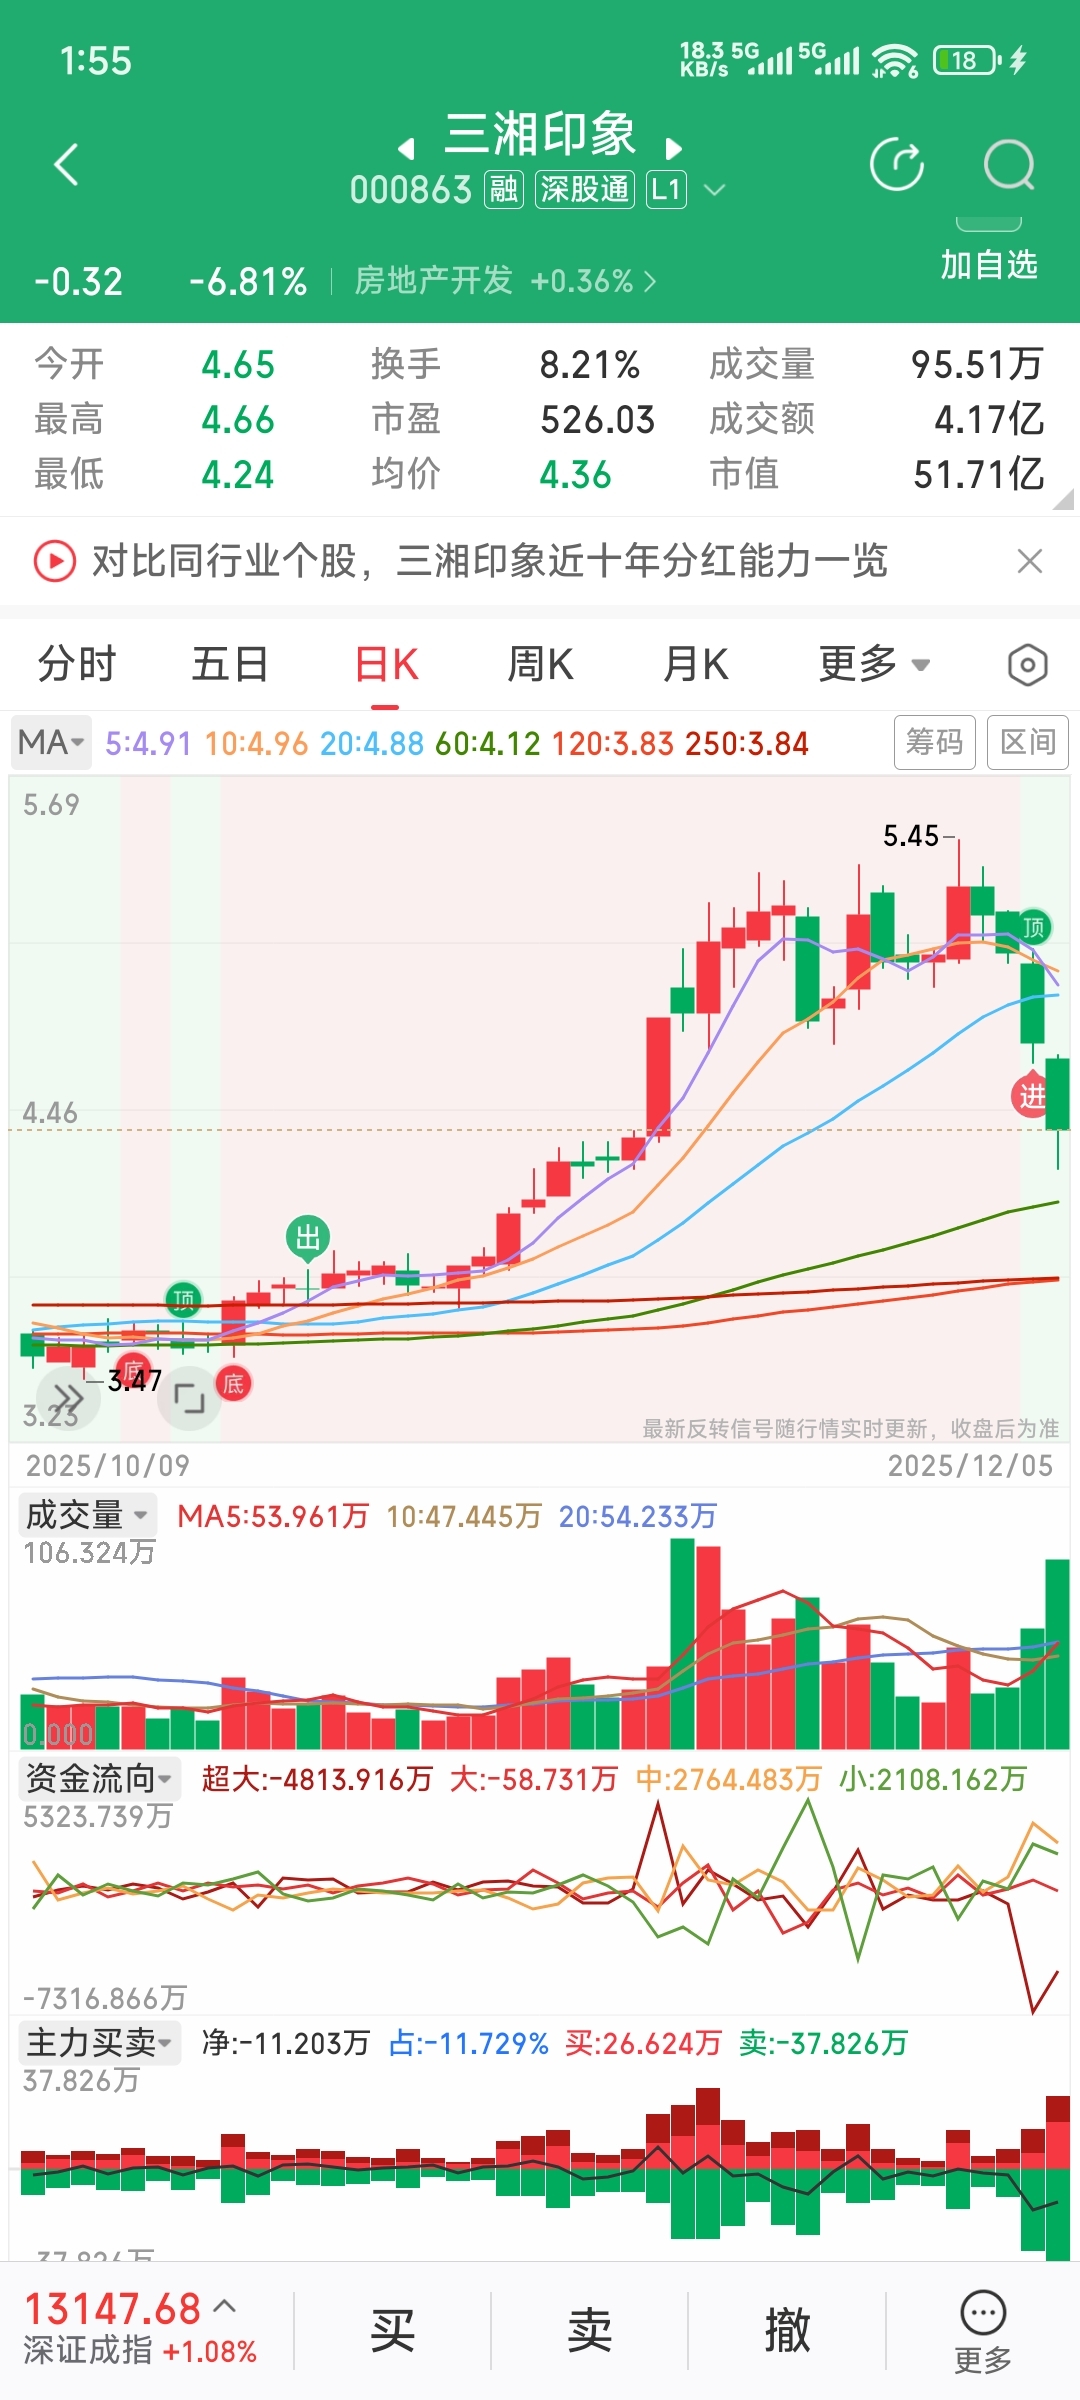This screenshot has width=1080, height=2400.
Task: Tap the 融 margin trading badge
Action: 504,189
